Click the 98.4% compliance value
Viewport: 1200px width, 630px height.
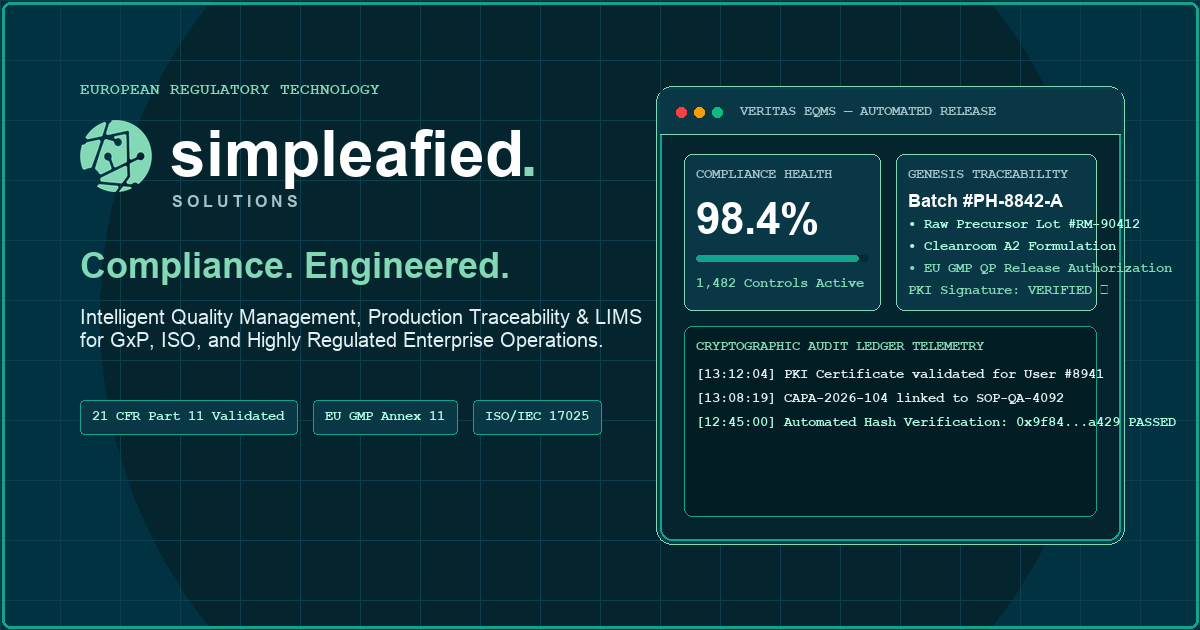[x=757, y=219]
